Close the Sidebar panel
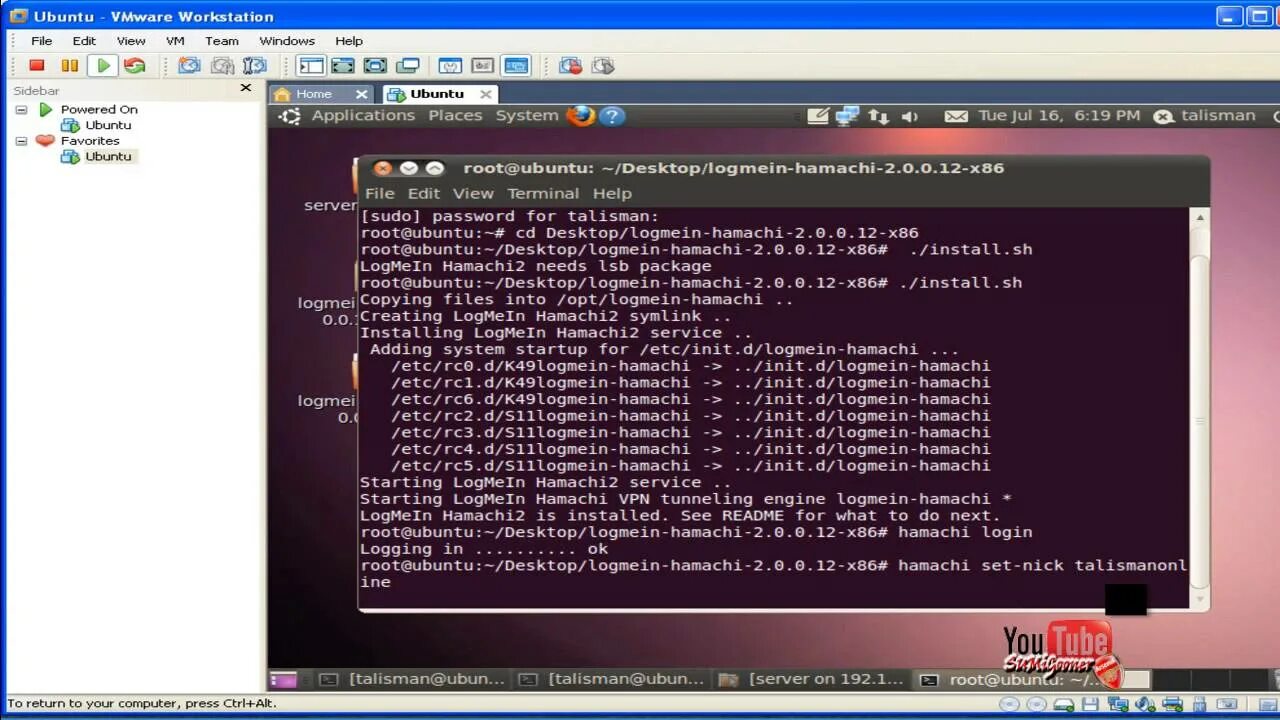 pyautogui.click(x=246, y=88)
